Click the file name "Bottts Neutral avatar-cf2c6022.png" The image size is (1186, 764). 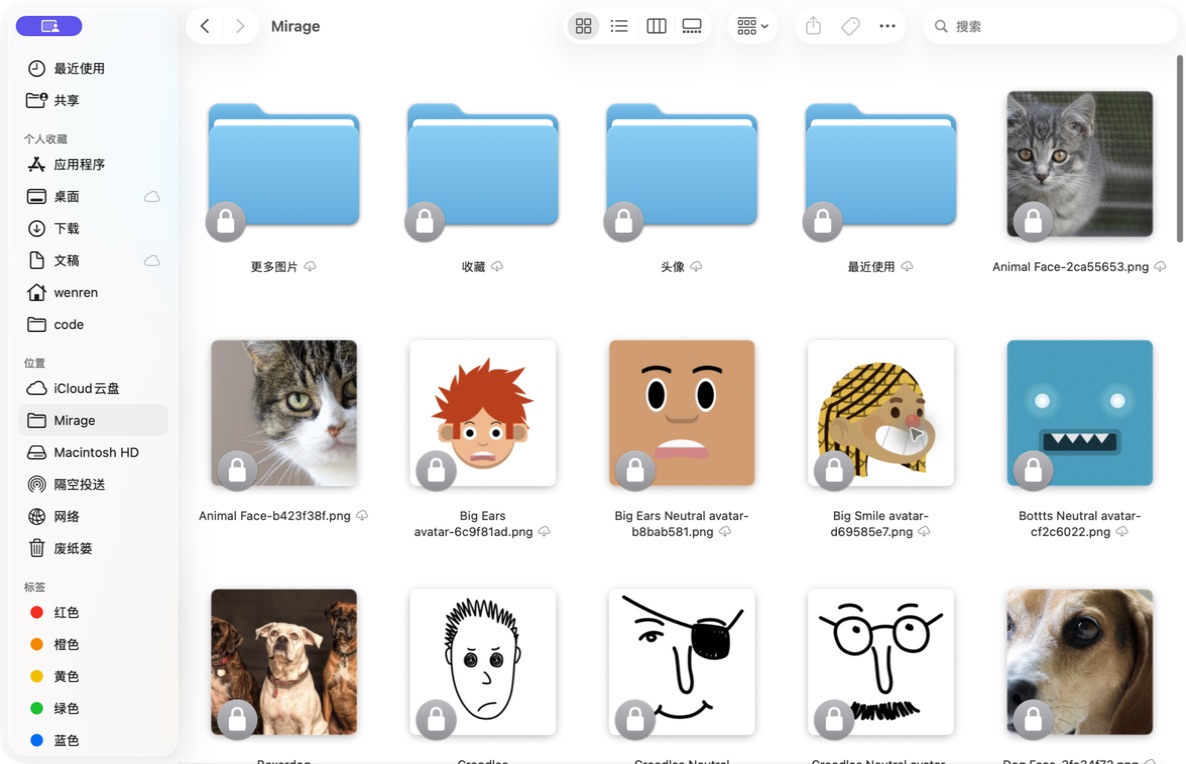tap(1079, 523)
